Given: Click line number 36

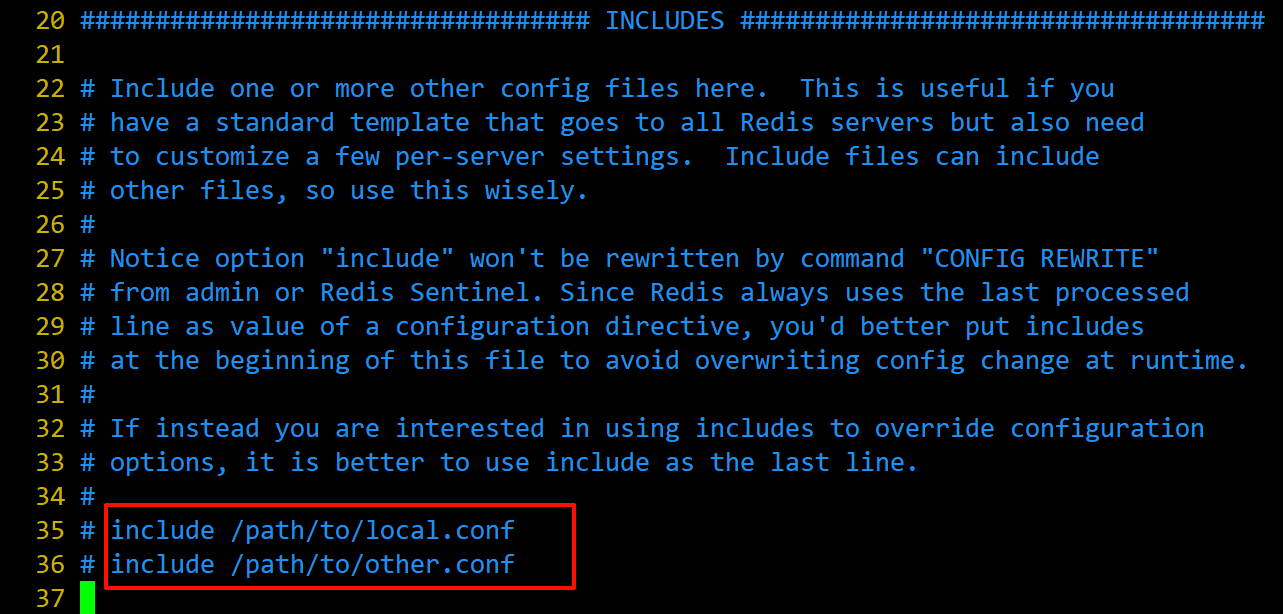Looking at the screenshot, I should [50, 564].
